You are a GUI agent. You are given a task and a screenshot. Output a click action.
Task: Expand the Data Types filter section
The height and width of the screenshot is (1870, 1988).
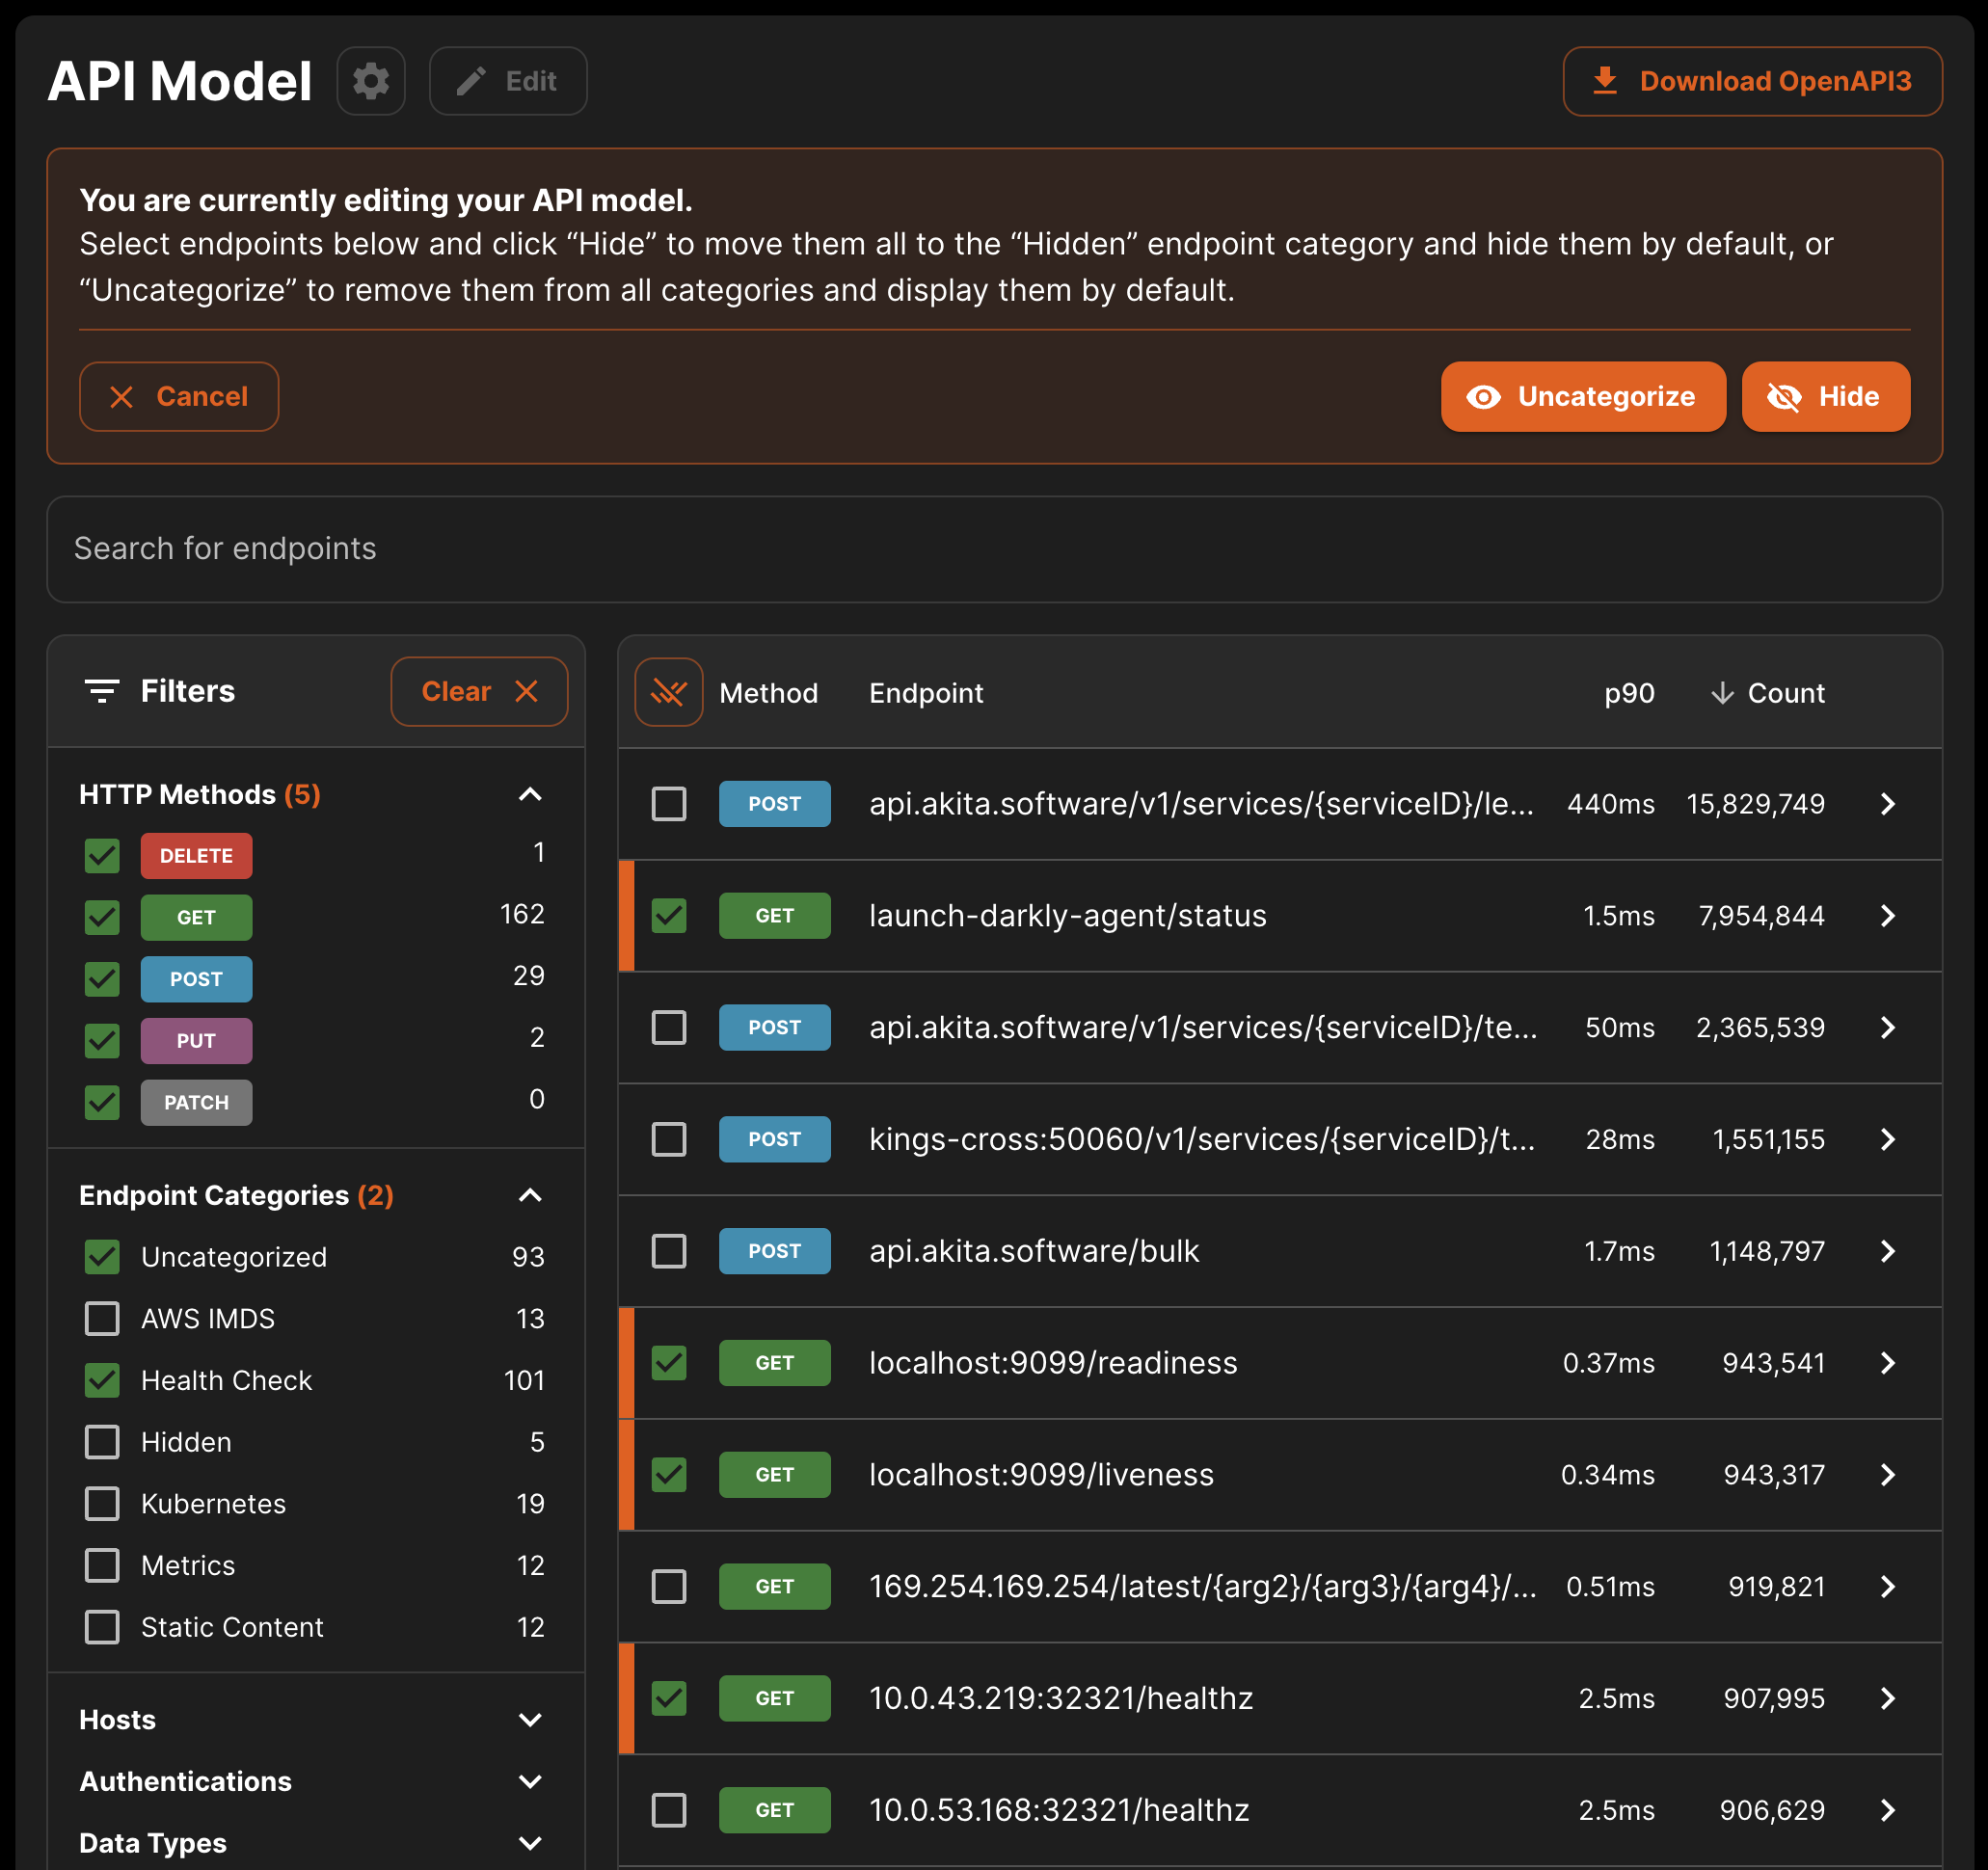point(530,1843)
